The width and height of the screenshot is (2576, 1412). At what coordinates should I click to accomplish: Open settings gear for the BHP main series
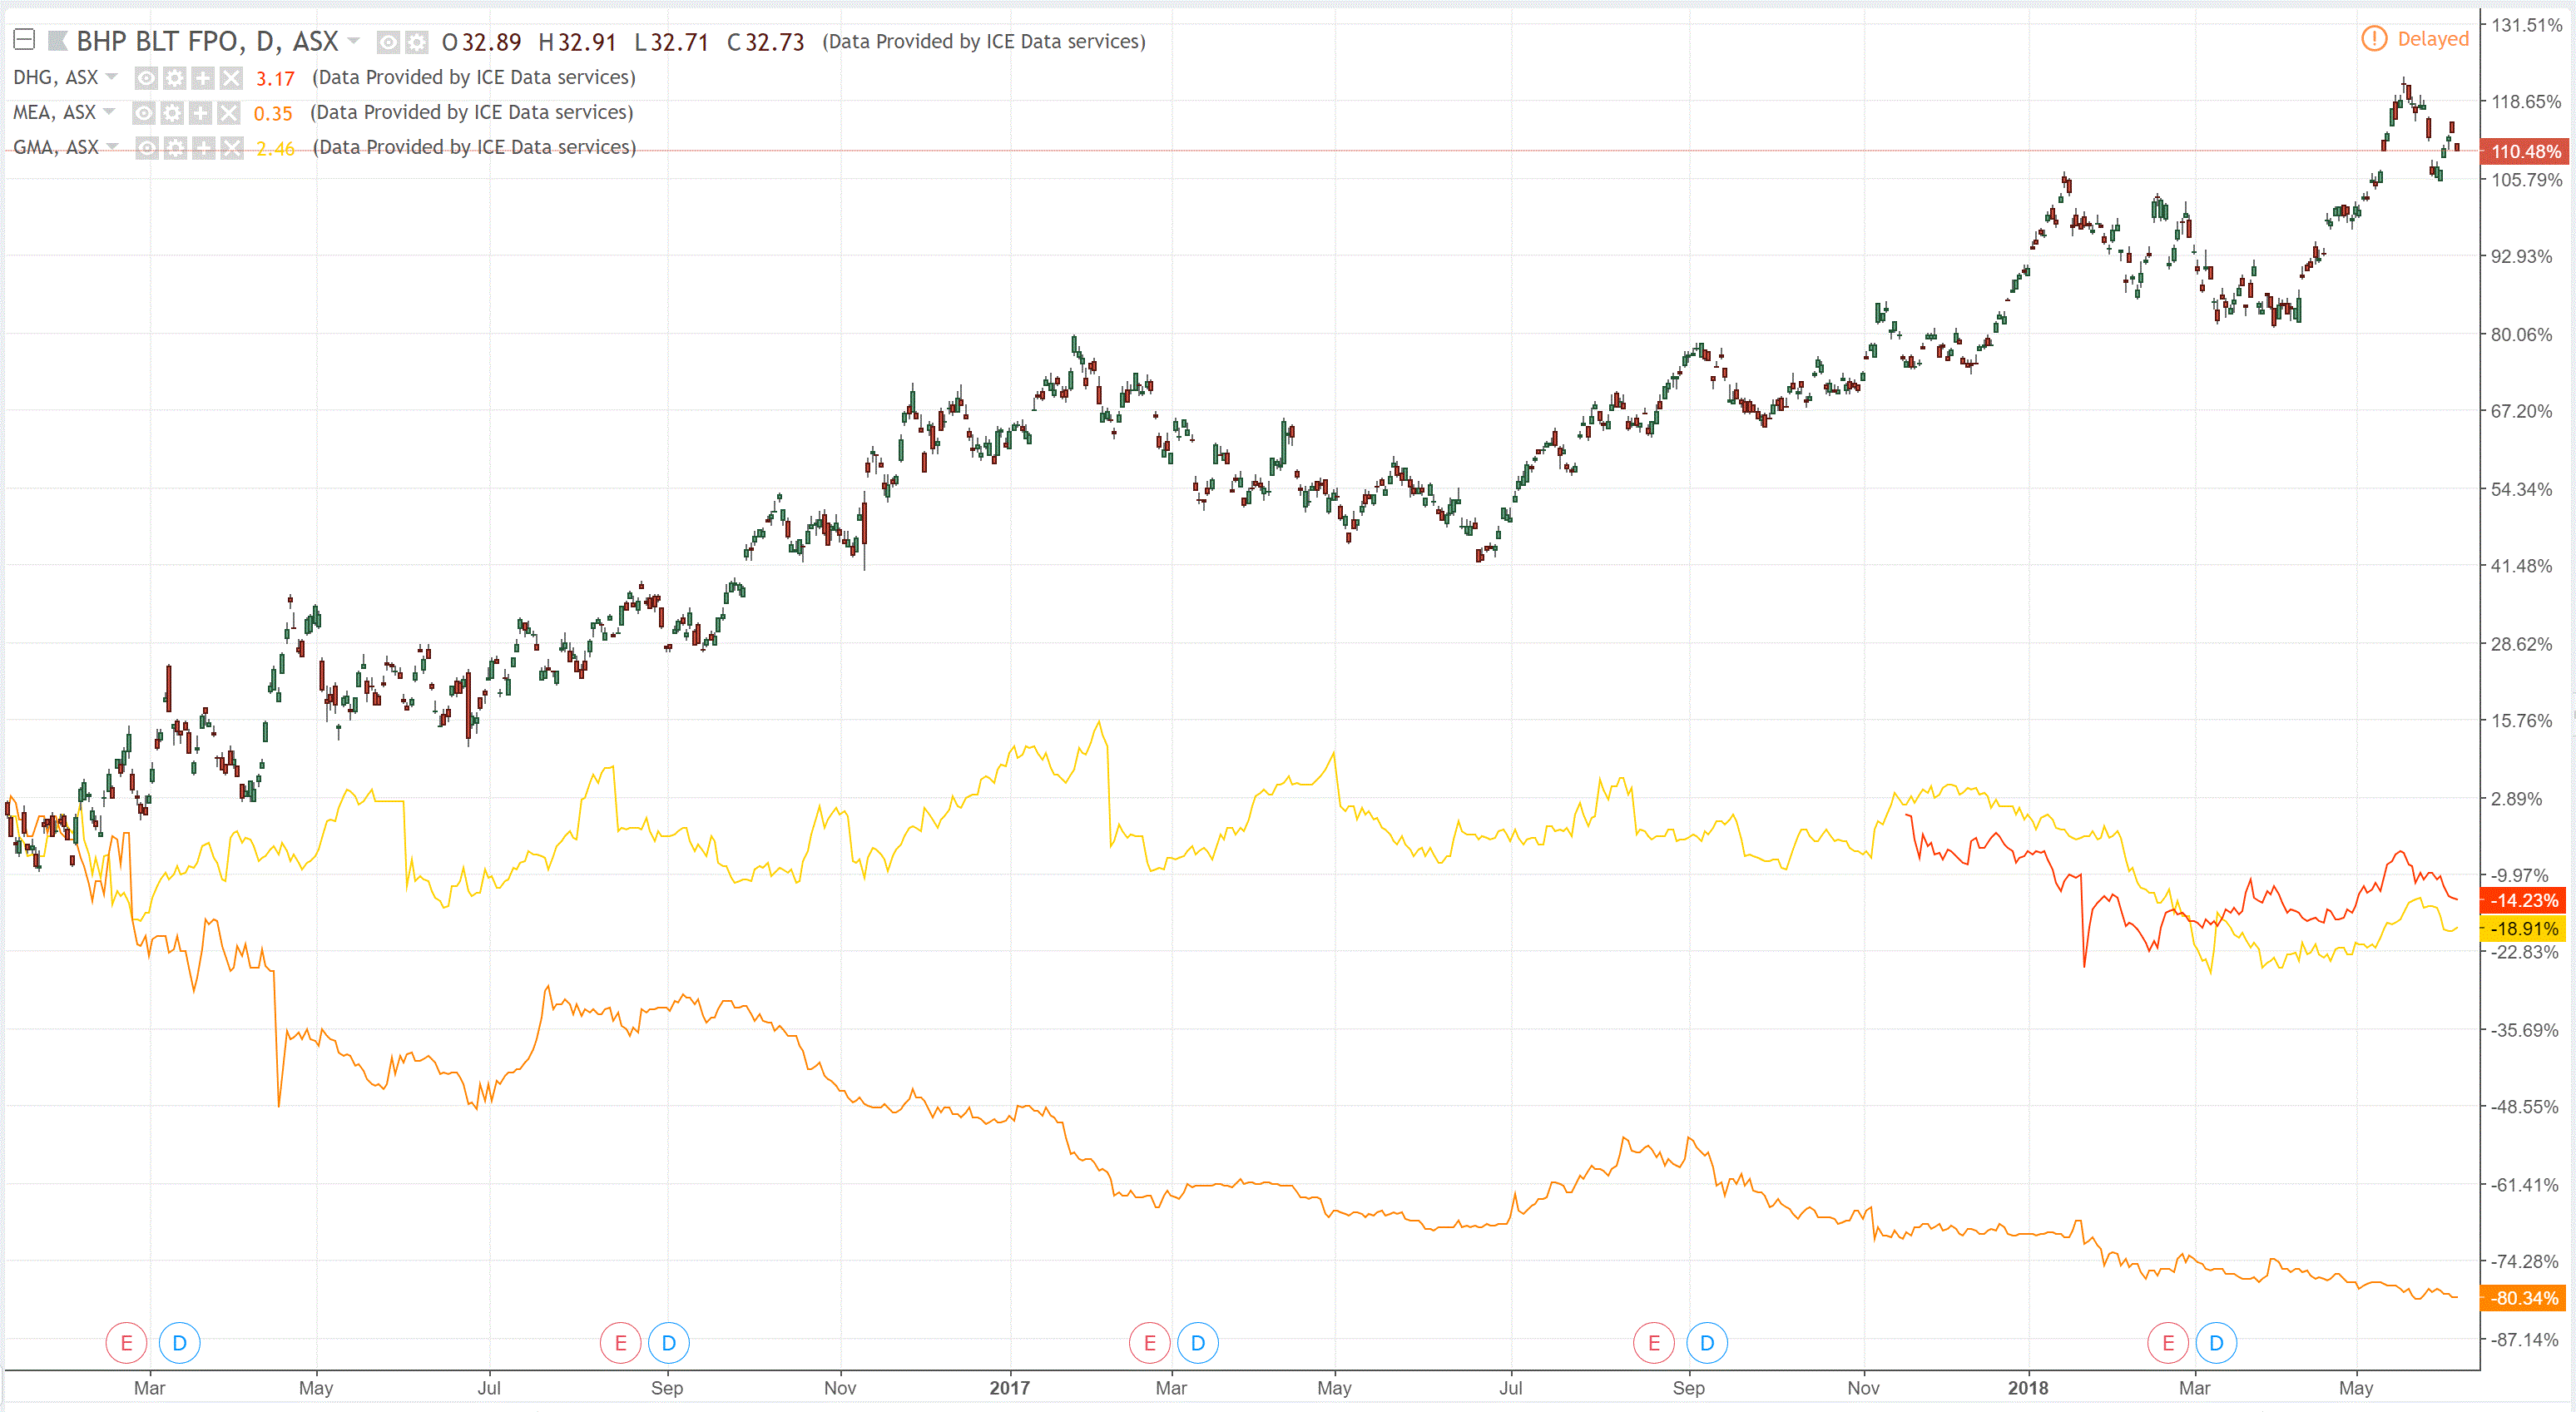click(x=417, y=42)
